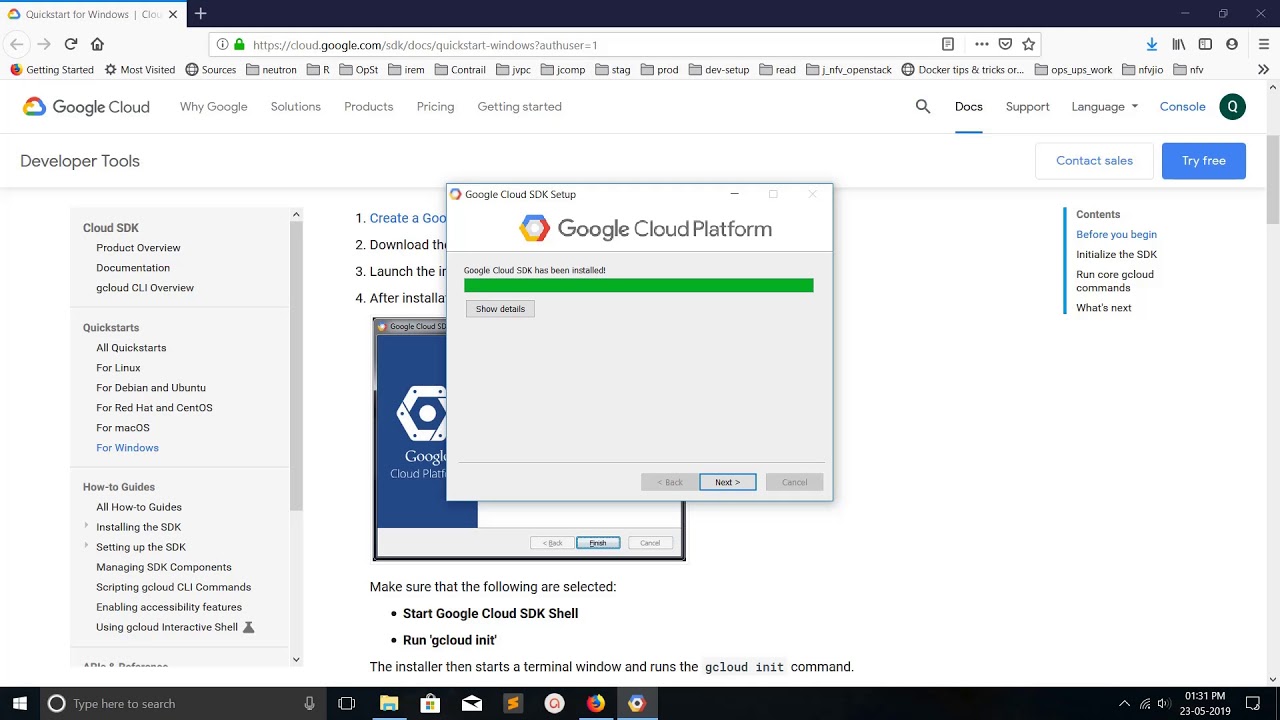Click the sidebar scroll up arrow
The width and height of the screenshot is (1280, 720).
click(296, 214)
